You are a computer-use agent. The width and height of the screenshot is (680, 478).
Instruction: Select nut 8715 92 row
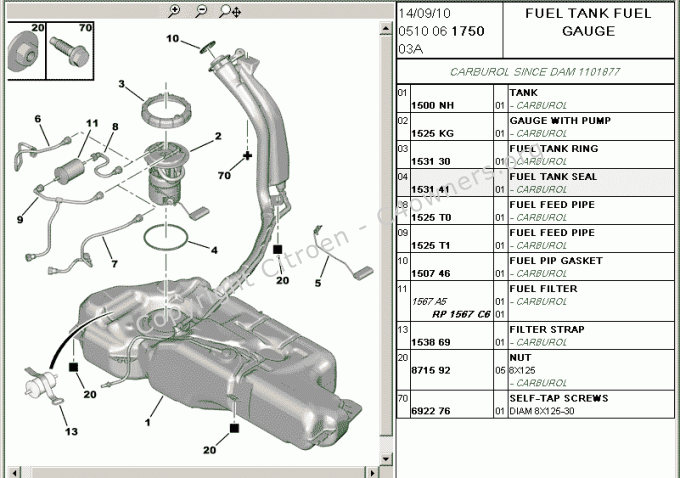[x=430, y=370]
